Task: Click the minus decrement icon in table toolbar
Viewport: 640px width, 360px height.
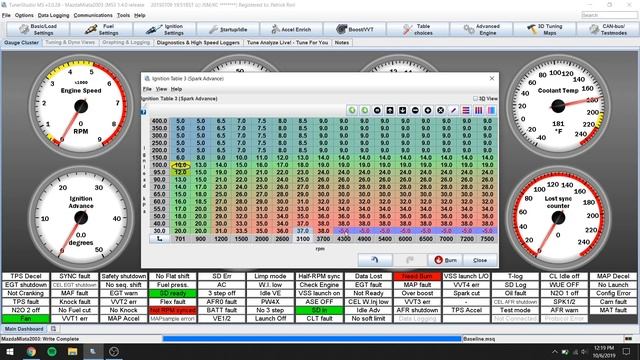Action: coord(415,110)
